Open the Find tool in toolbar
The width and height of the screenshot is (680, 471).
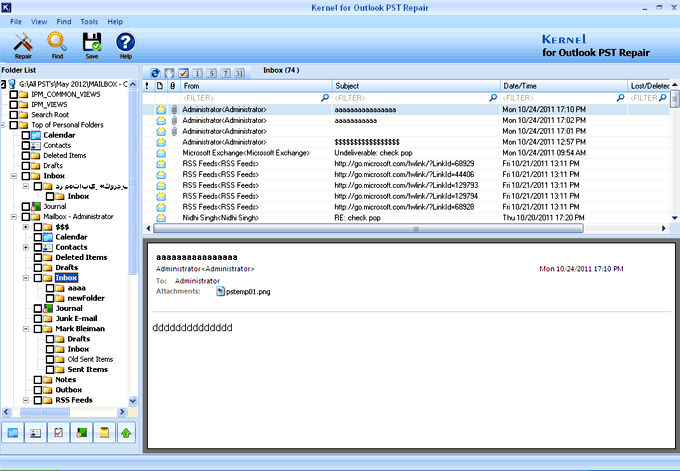click(x=57, y=45)
